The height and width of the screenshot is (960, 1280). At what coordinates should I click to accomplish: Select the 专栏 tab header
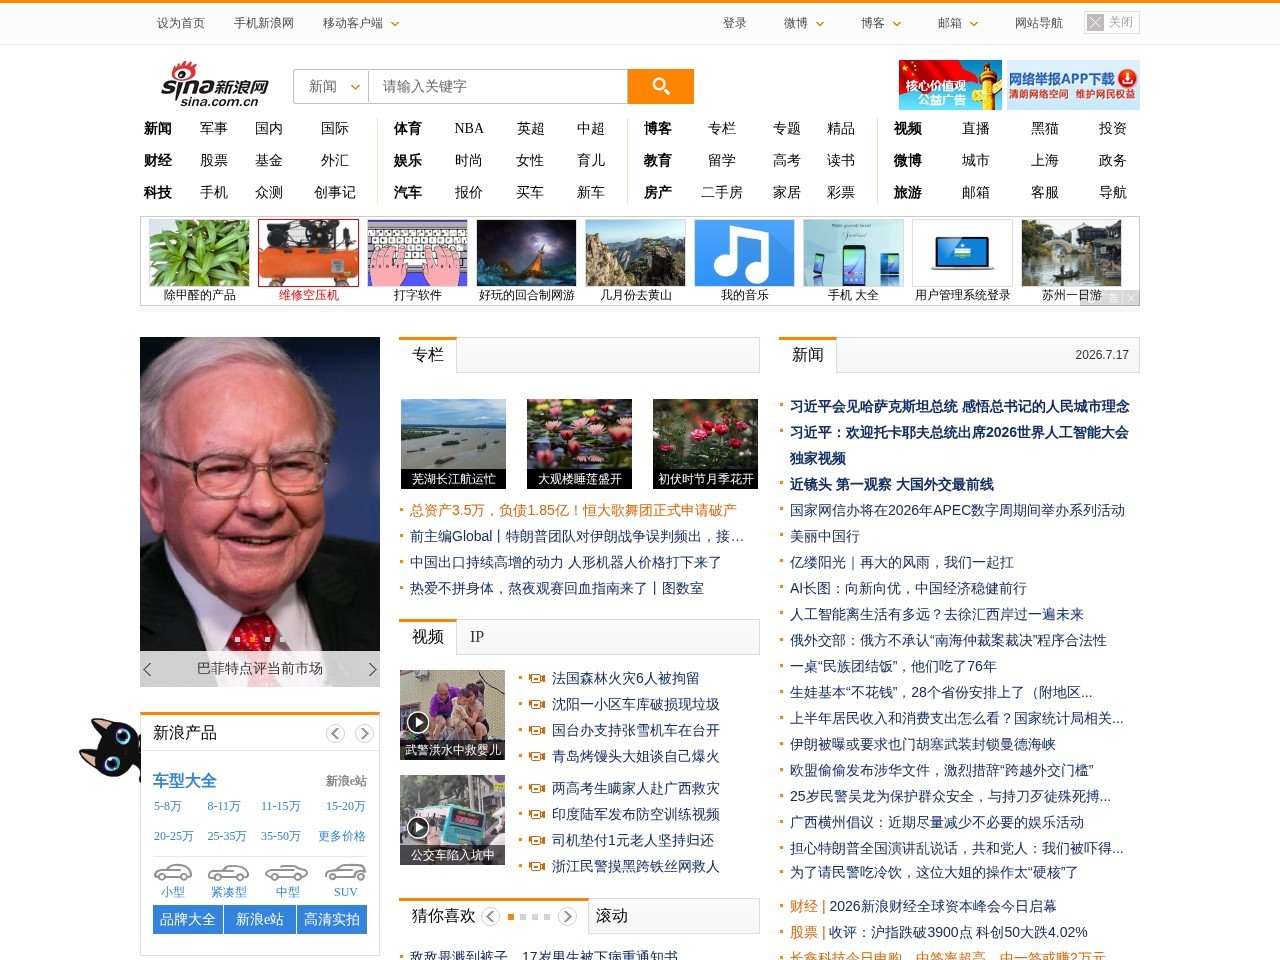click(428, 355)
